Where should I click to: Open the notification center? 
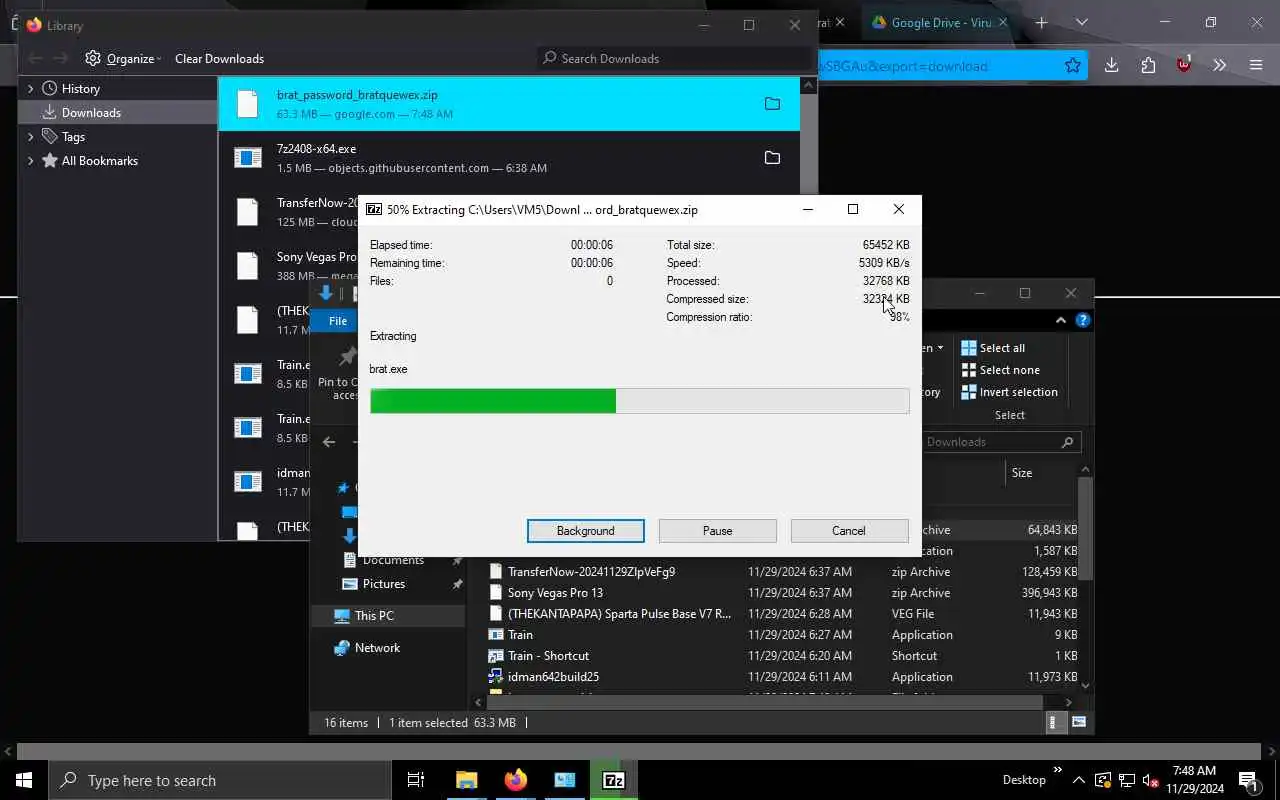coord(1247,780)
